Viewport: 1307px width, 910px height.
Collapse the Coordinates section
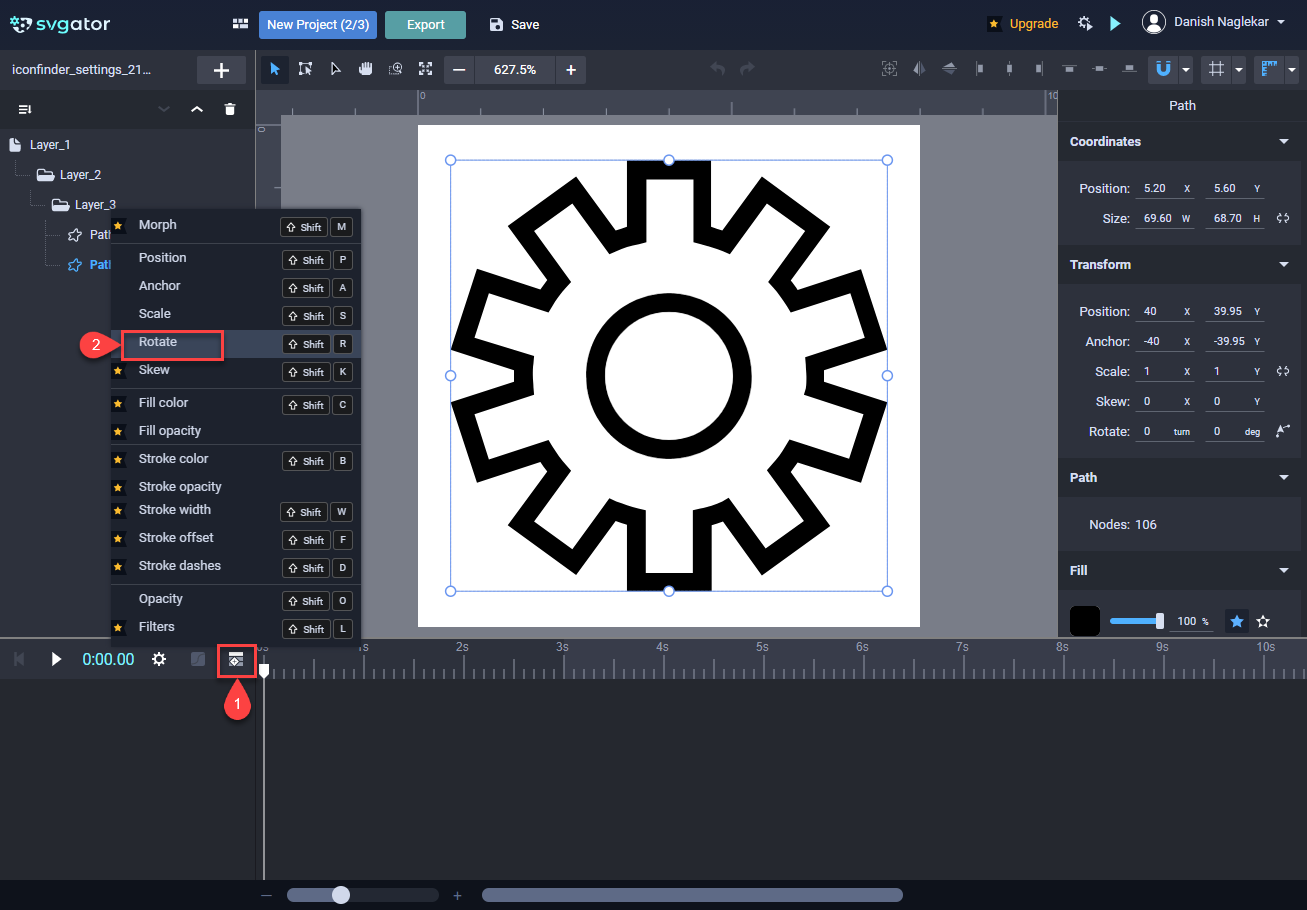coord(1284,142)
